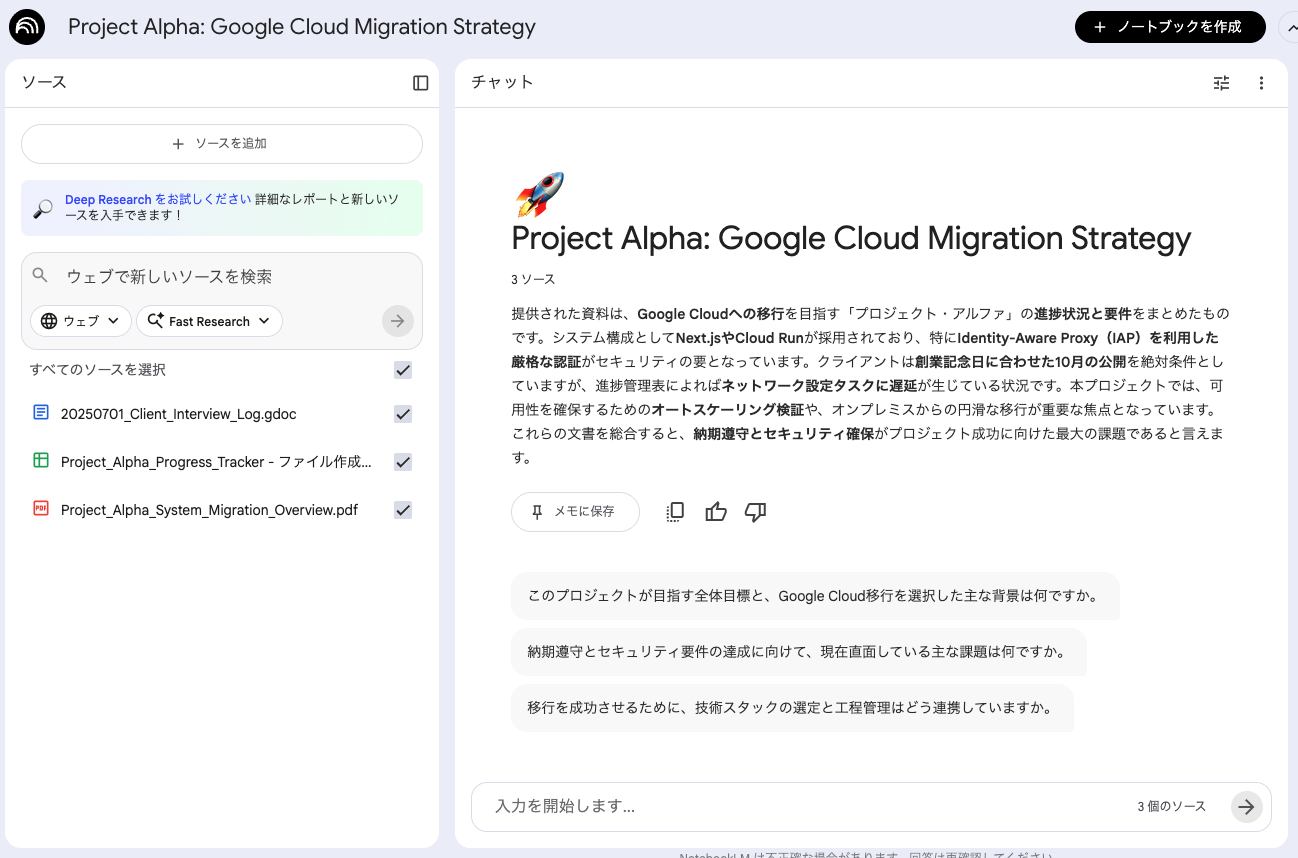Submit web source search arrow button
The image size is (1298, 858).
[x=397, y=321]
